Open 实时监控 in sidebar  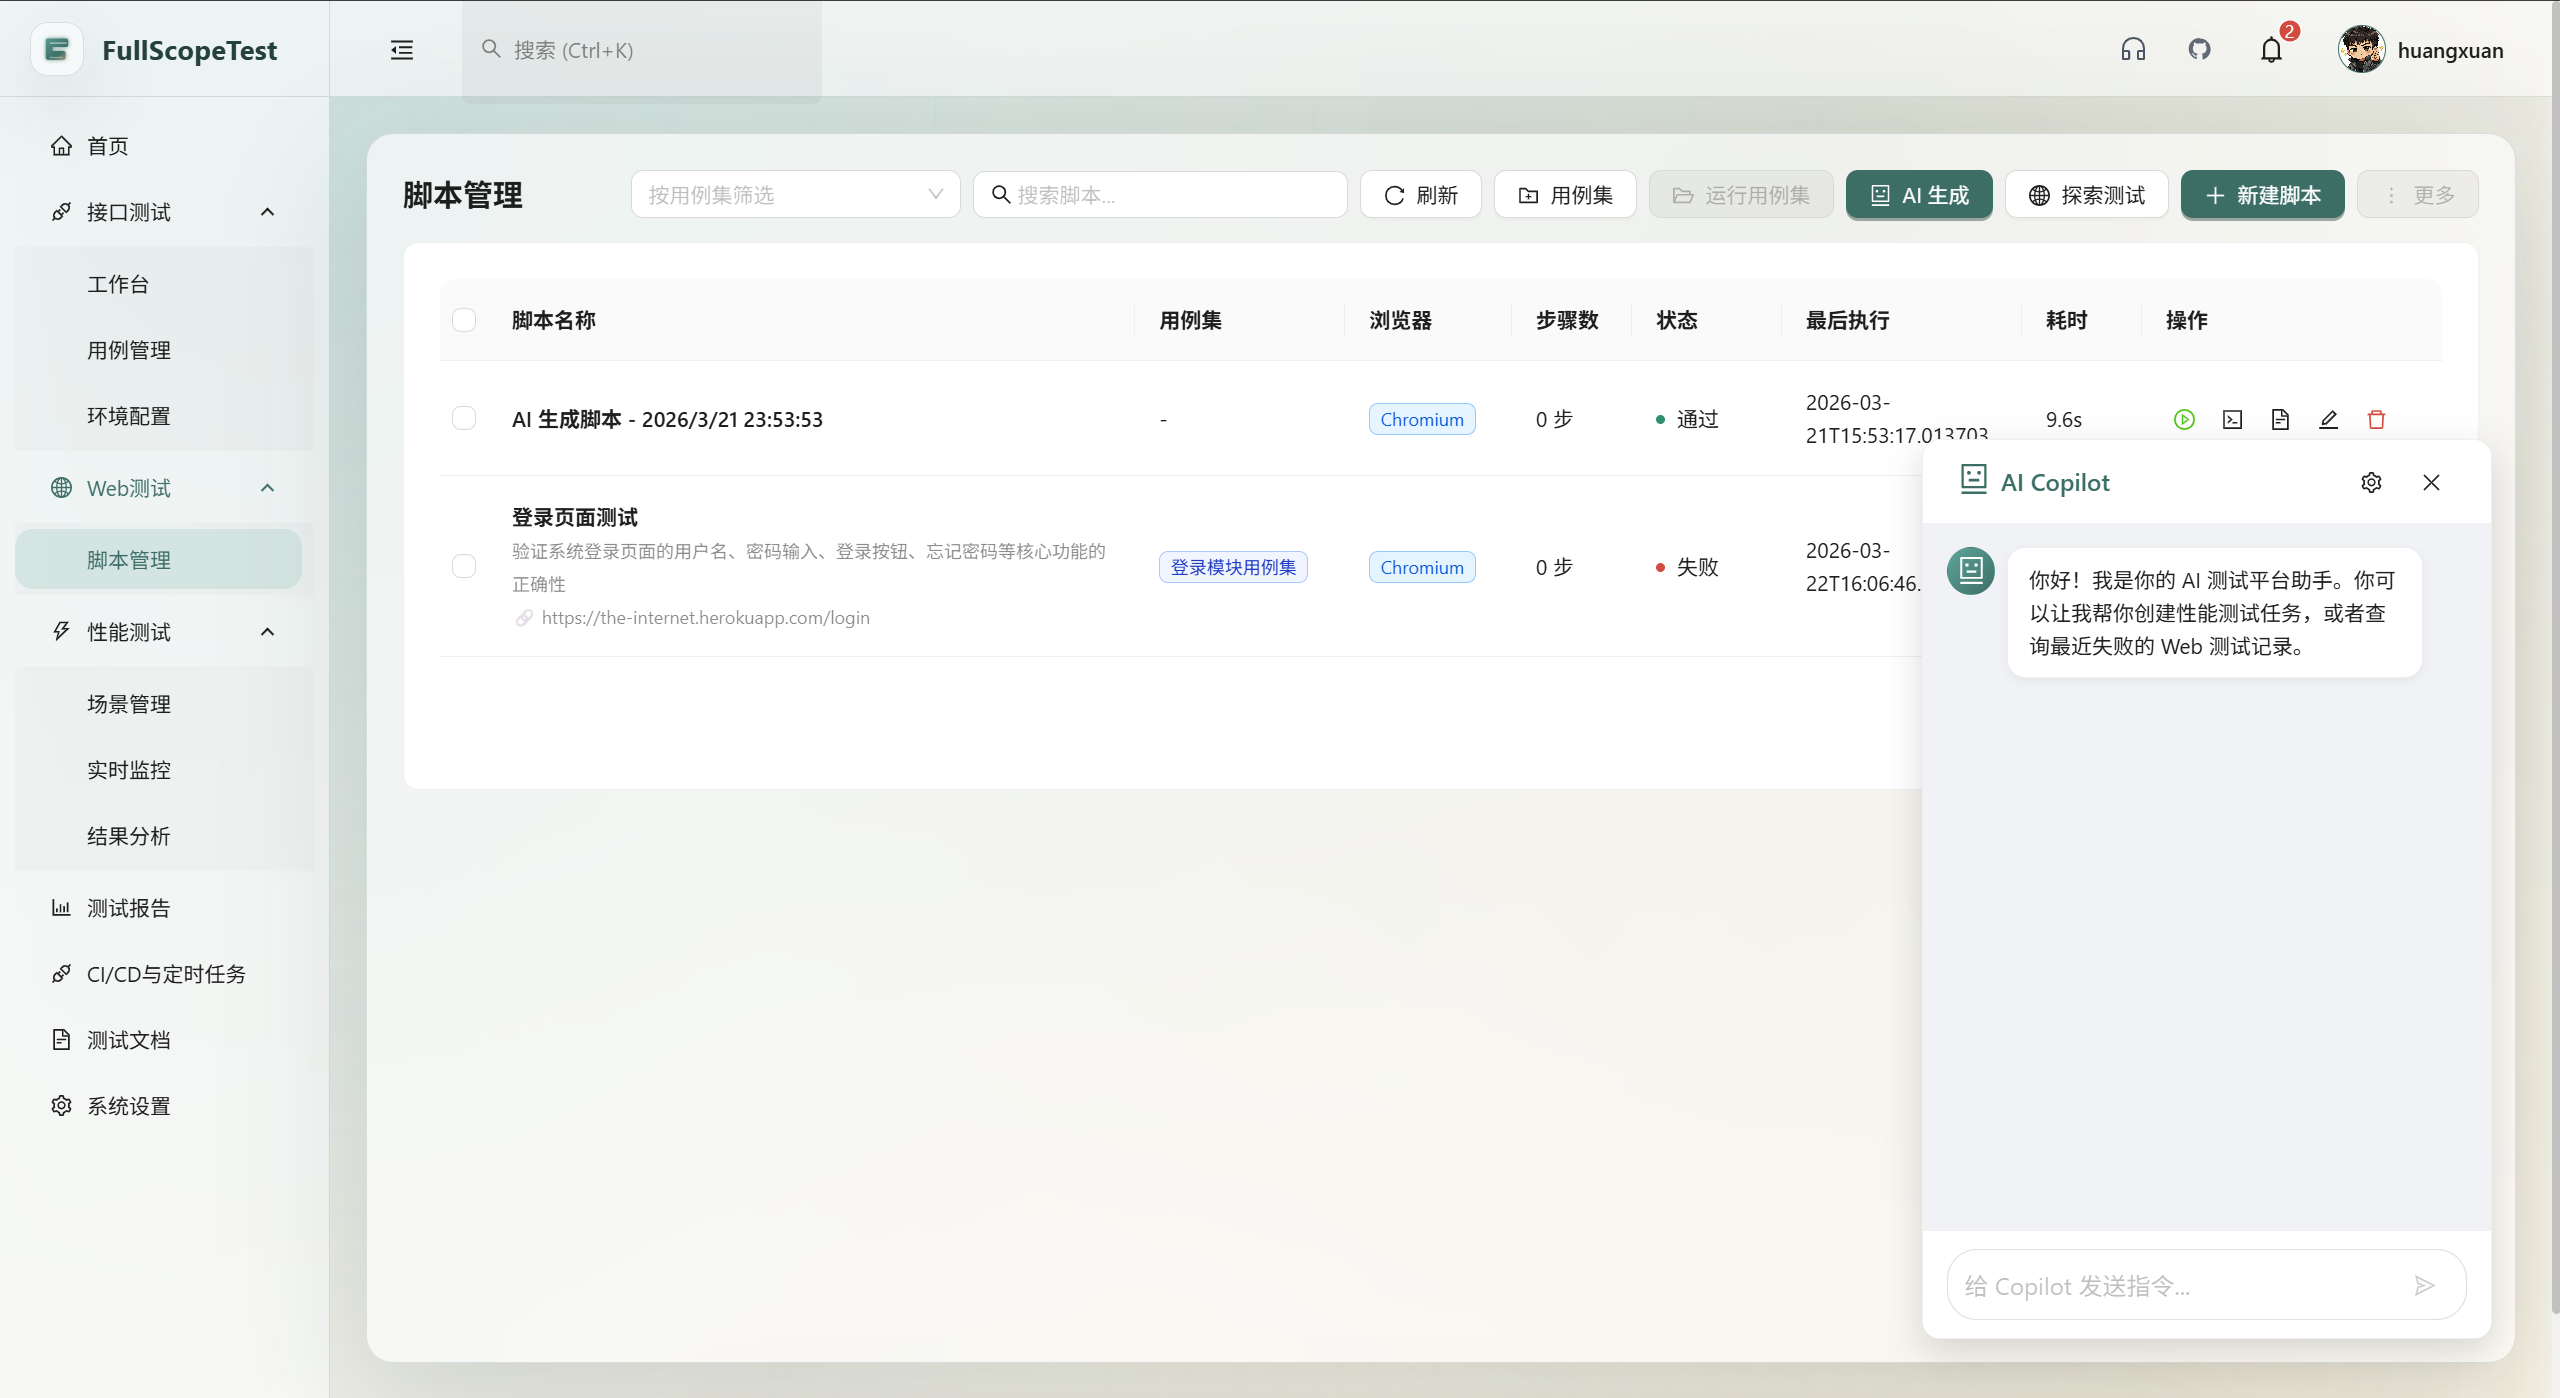tap(164, 770)
